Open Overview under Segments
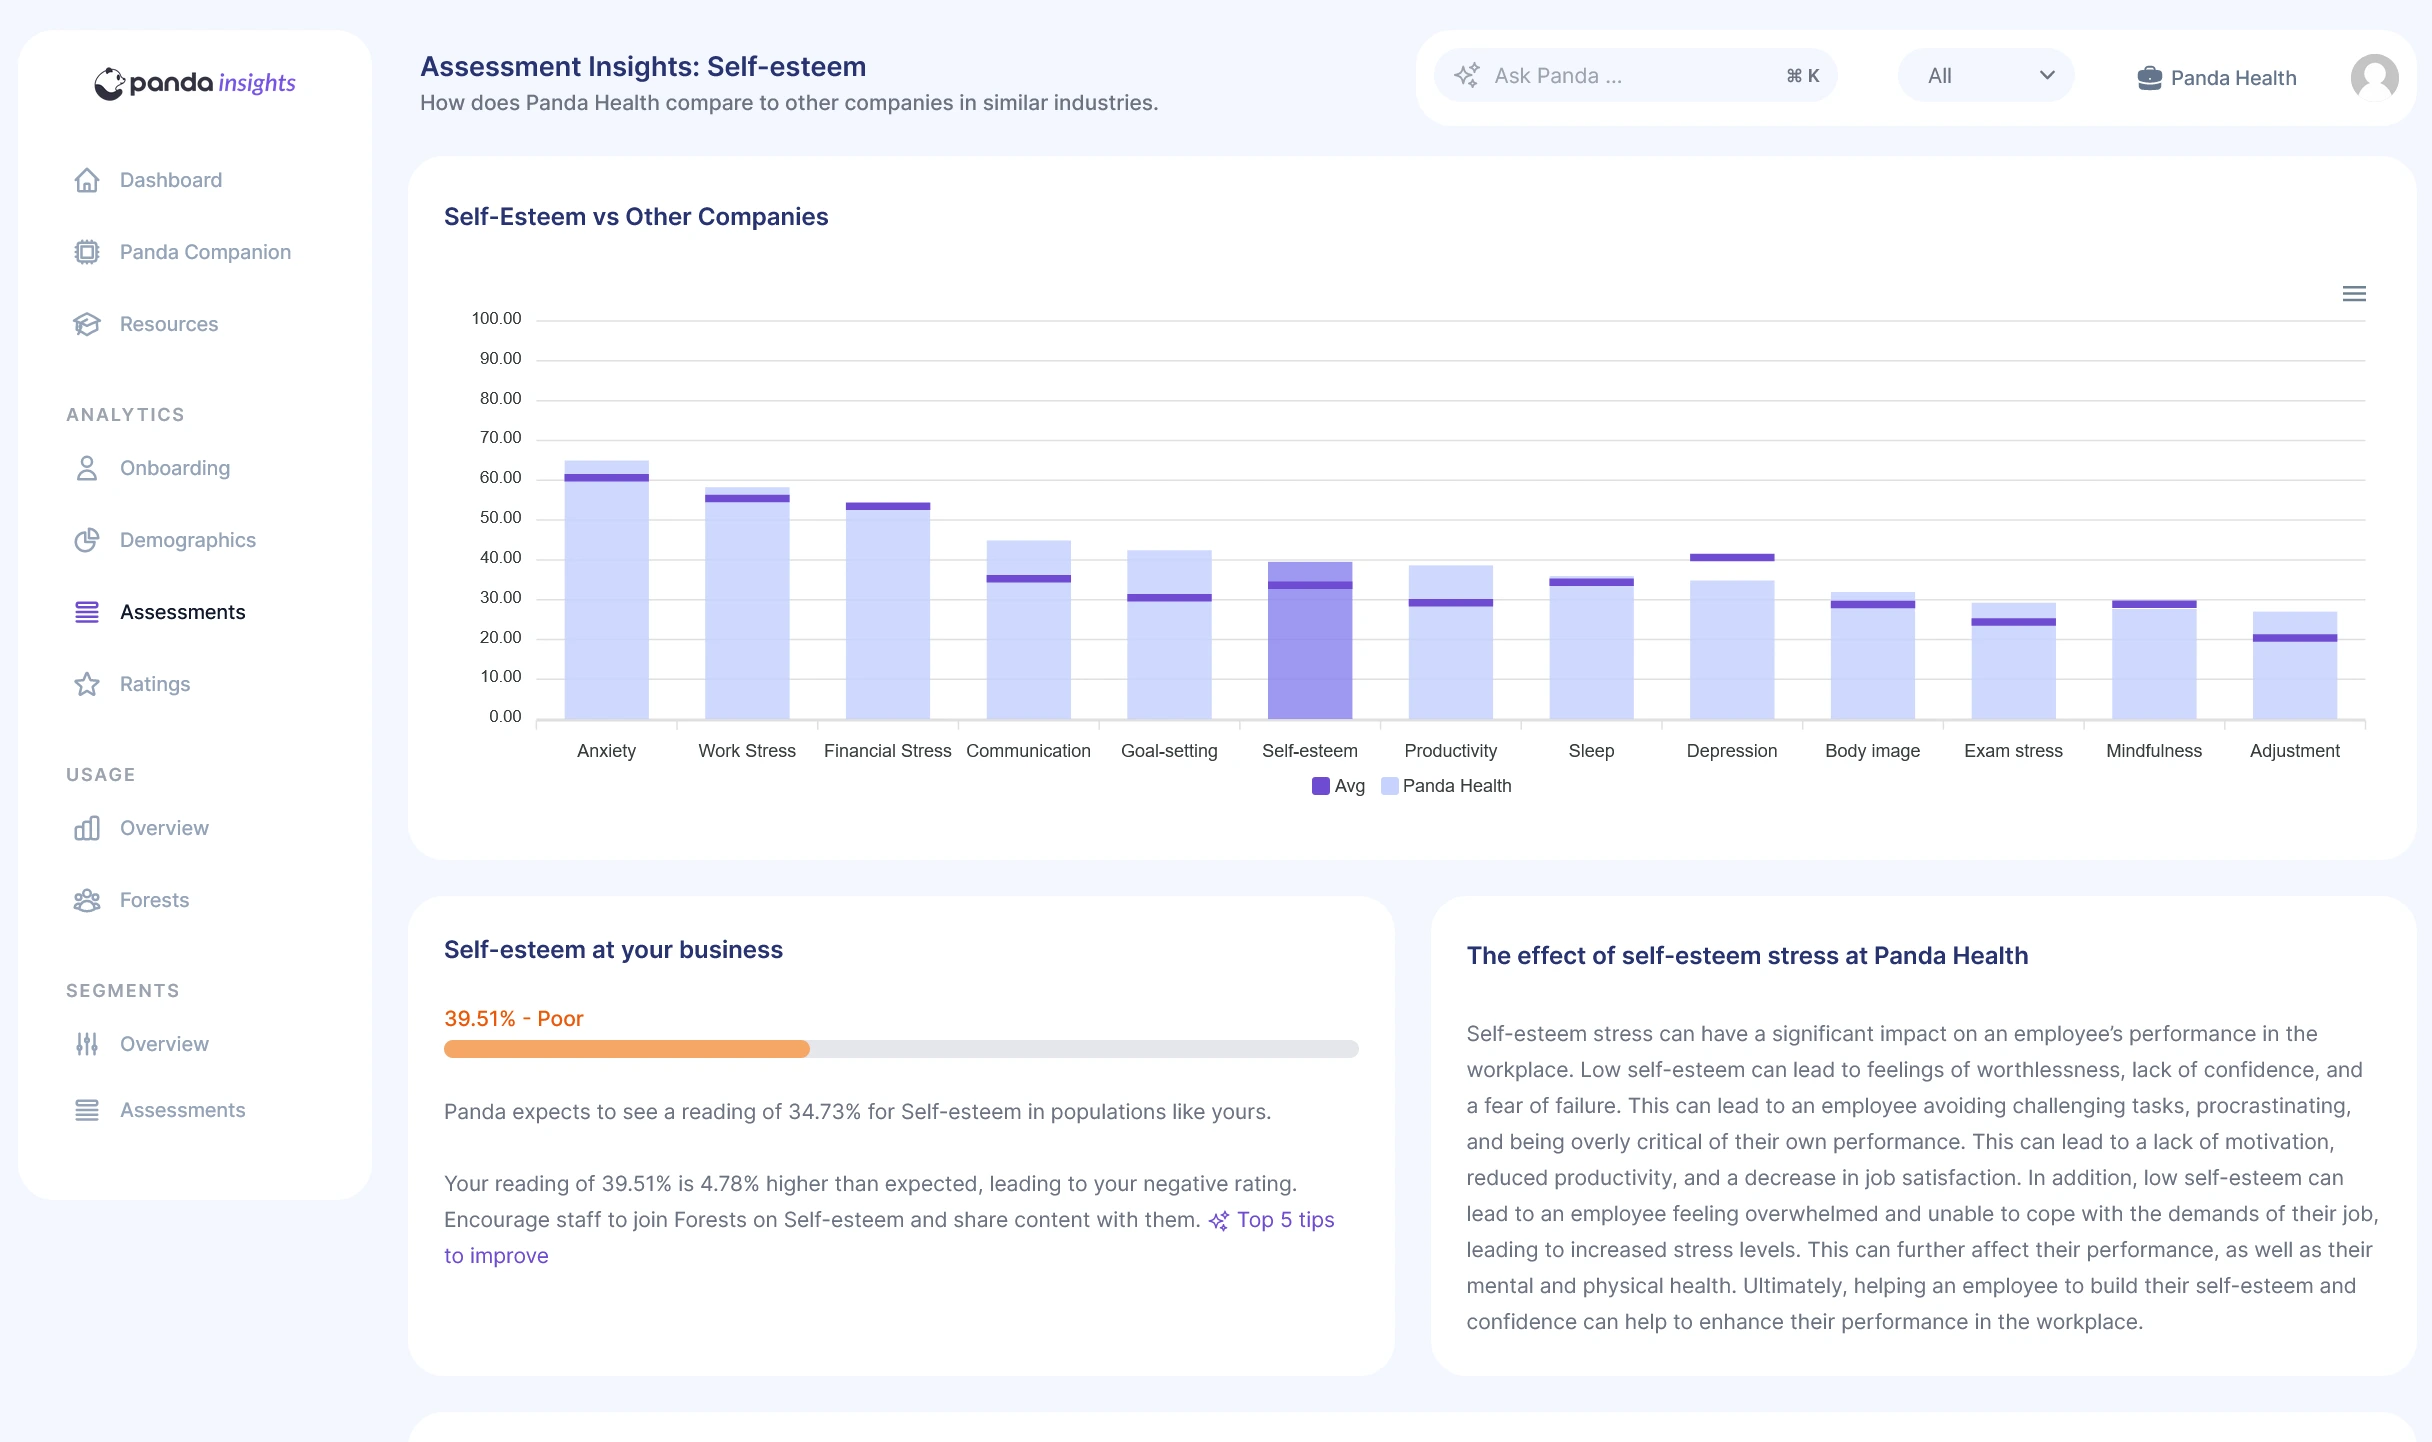The height and width of the screenshot is (1442, 2432). (x=164, y=1044)
